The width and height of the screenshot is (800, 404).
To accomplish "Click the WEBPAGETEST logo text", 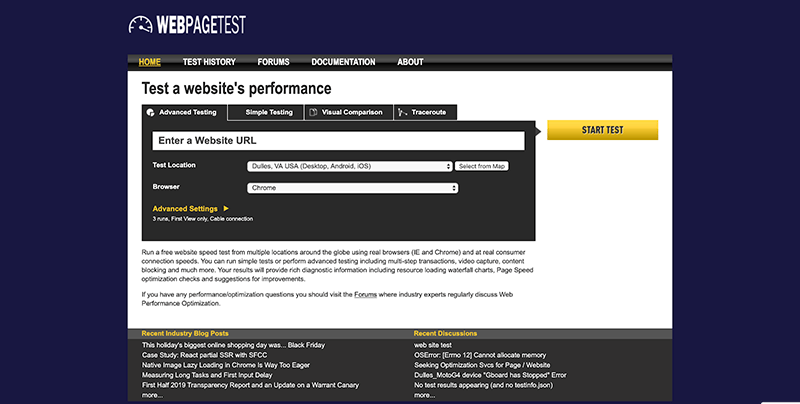I will point(201,24).
